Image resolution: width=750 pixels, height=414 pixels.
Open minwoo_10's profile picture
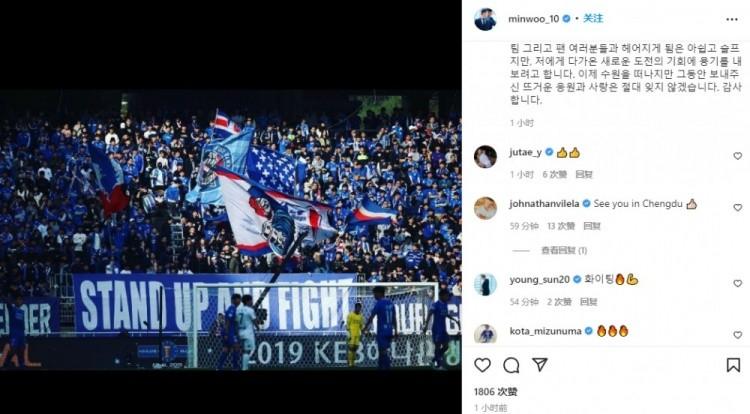click(485, 19)
